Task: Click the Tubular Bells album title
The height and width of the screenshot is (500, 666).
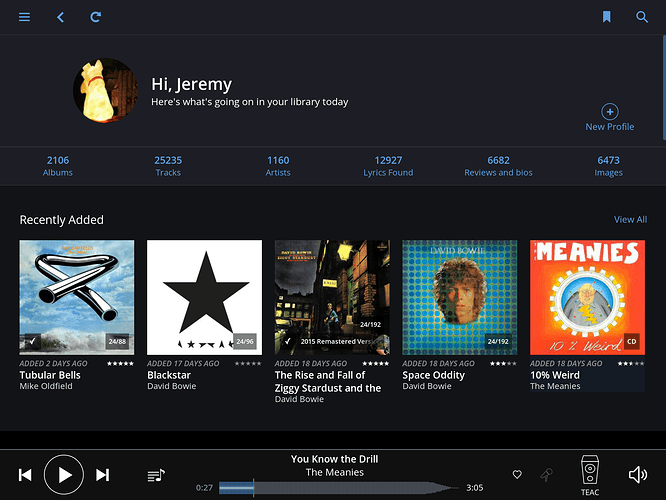Action: coord(50,375)
